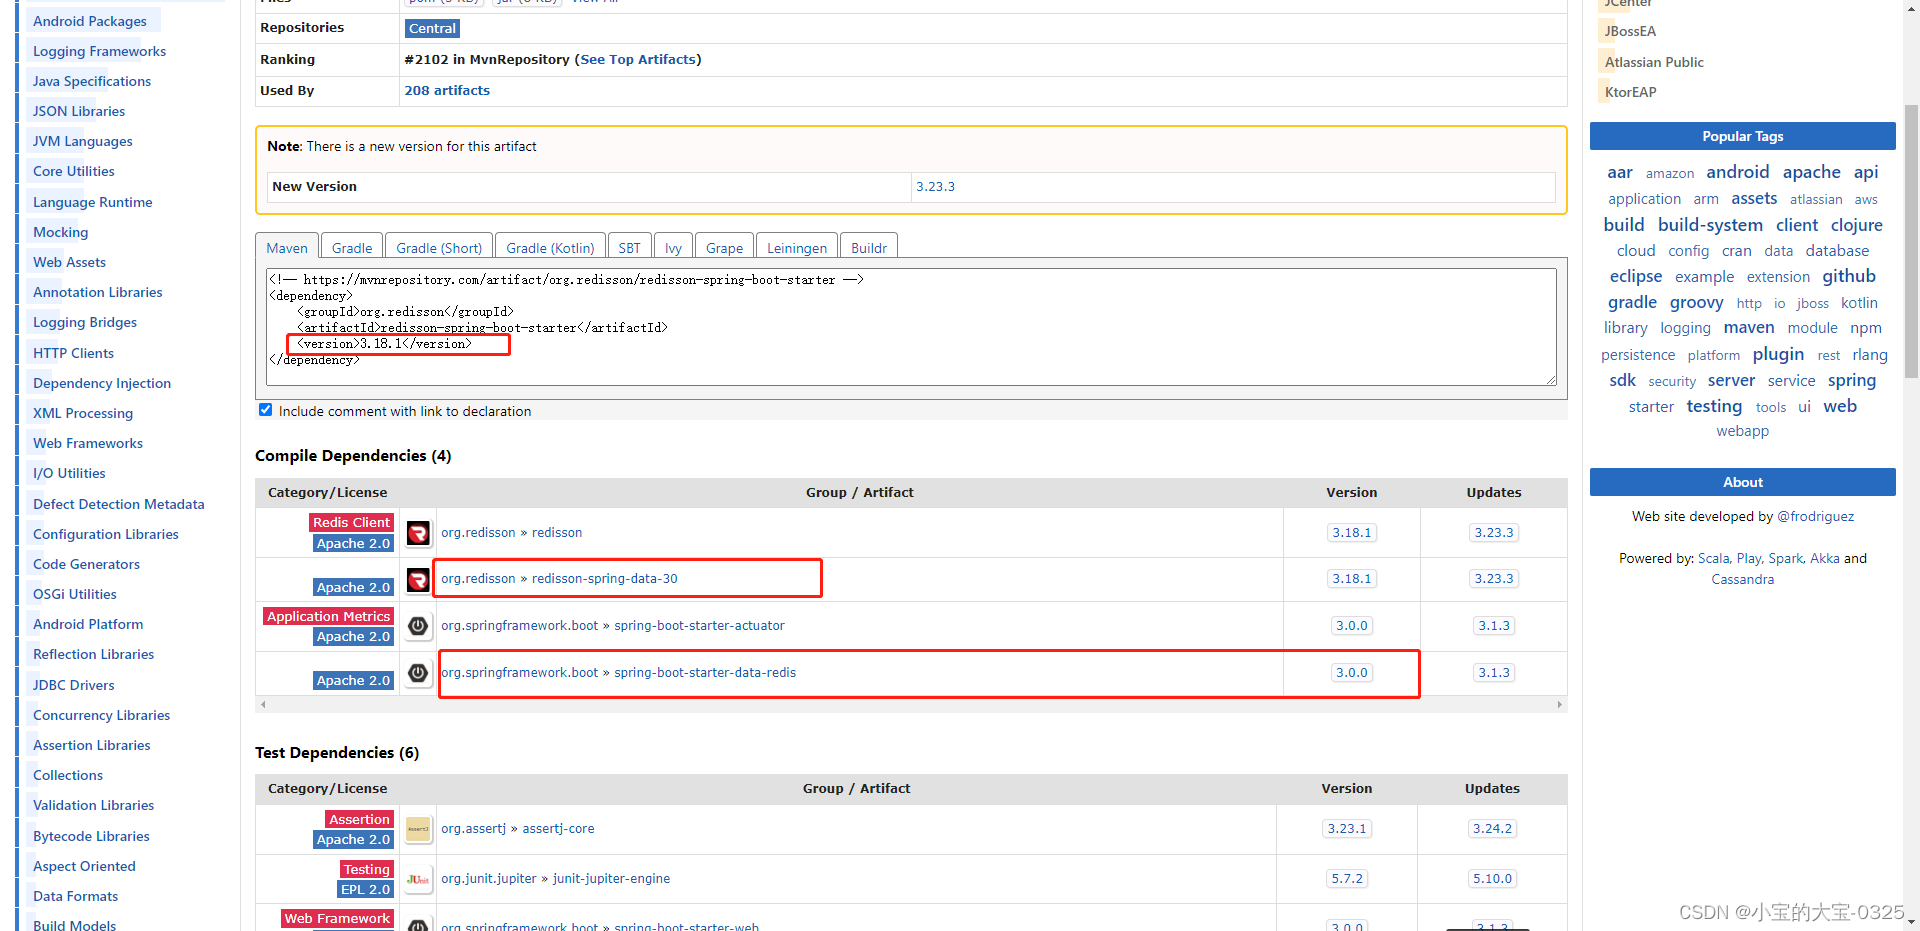Image resolution: width=1920 pixels, height=931 pixels.
Task: Click the redisson-spring-data-30 logo icon
Action: (x=418, y=580)
